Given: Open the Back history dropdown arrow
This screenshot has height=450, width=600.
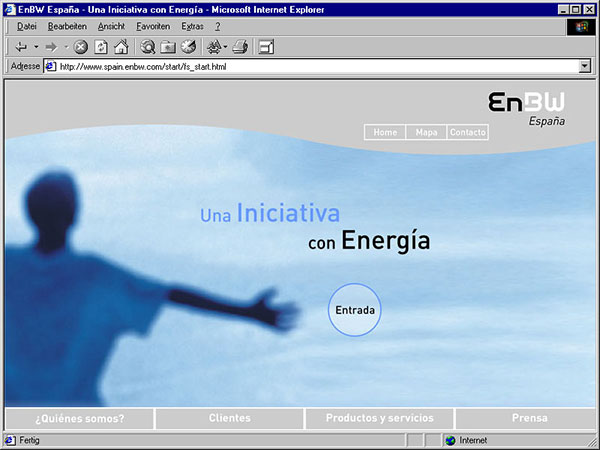Looking at the screenshot, I should coord(36,47).
